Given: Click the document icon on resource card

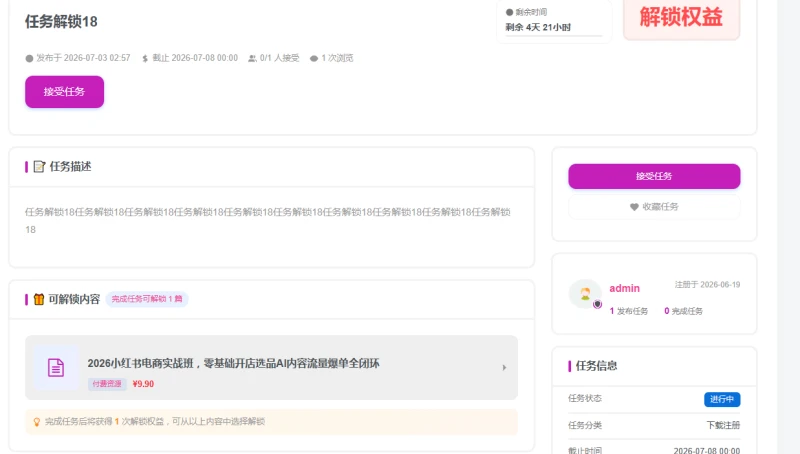Looking at the screenshot, I should (x=56, y=367).
